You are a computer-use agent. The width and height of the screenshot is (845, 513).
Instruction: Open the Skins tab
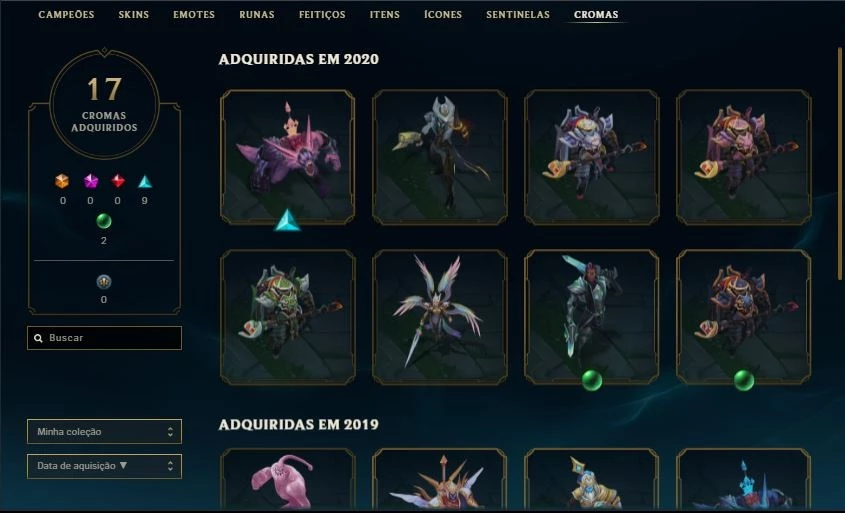134,15
